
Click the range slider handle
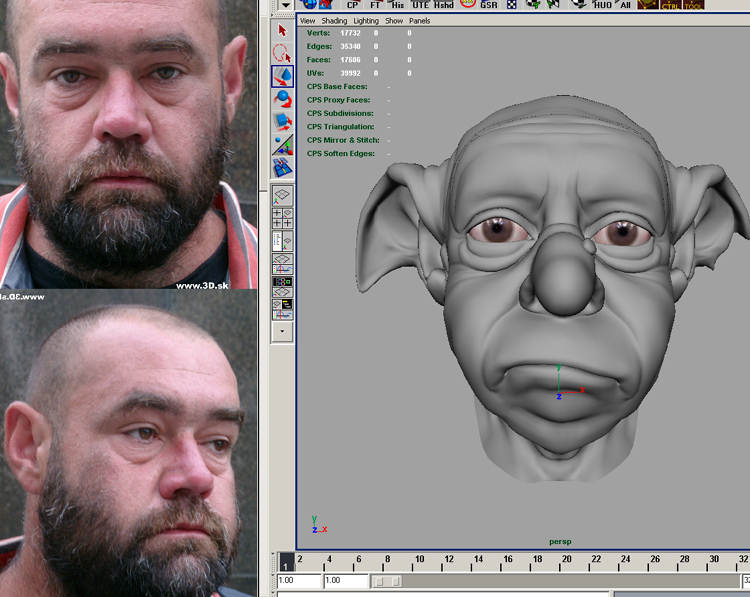(x=386, y=581)
